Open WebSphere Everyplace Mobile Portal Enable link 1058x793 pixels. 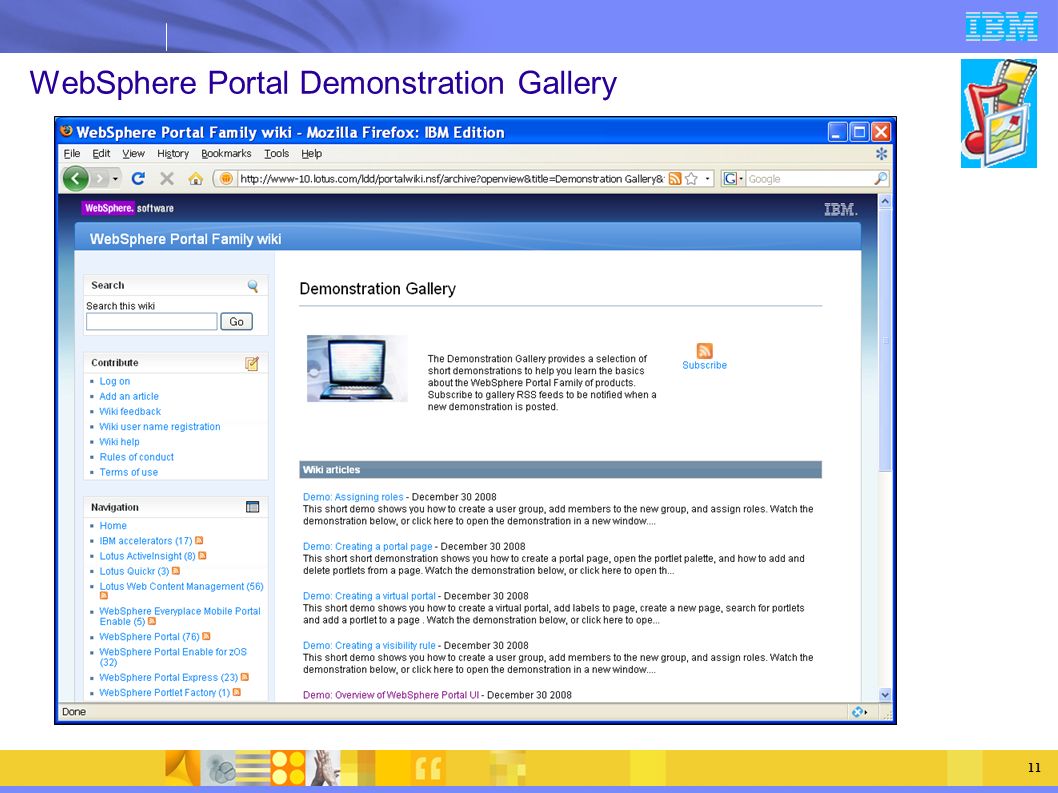[179, 616]
